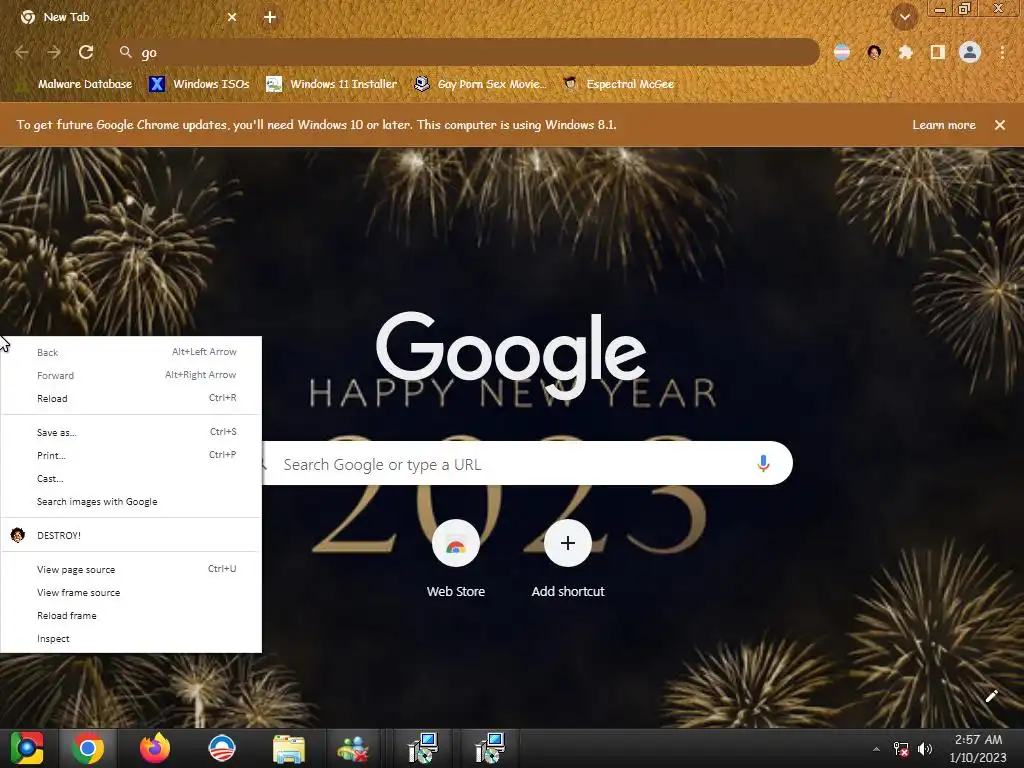This screenshot has height=768, width=1024.
Task: Open the Chrome profile avatar button
Action: [x=970, y=52]
